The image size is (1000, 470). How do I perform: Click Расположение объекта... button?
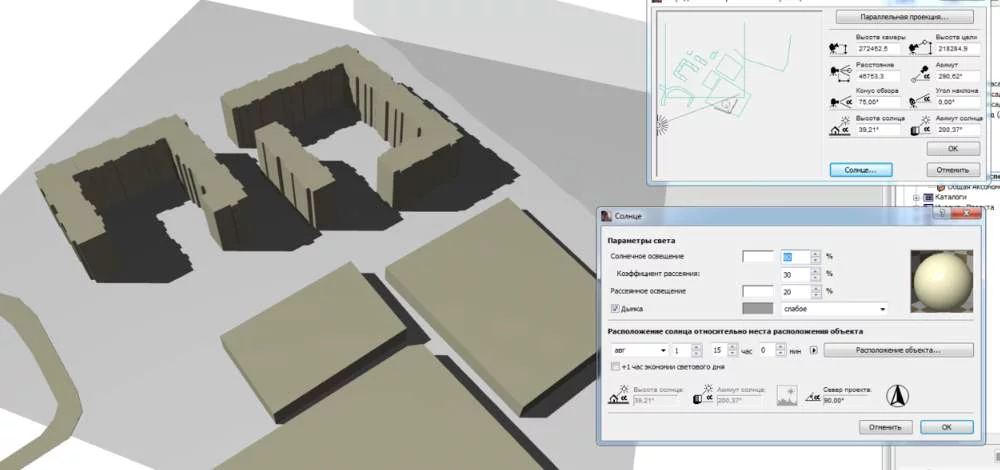897,350
